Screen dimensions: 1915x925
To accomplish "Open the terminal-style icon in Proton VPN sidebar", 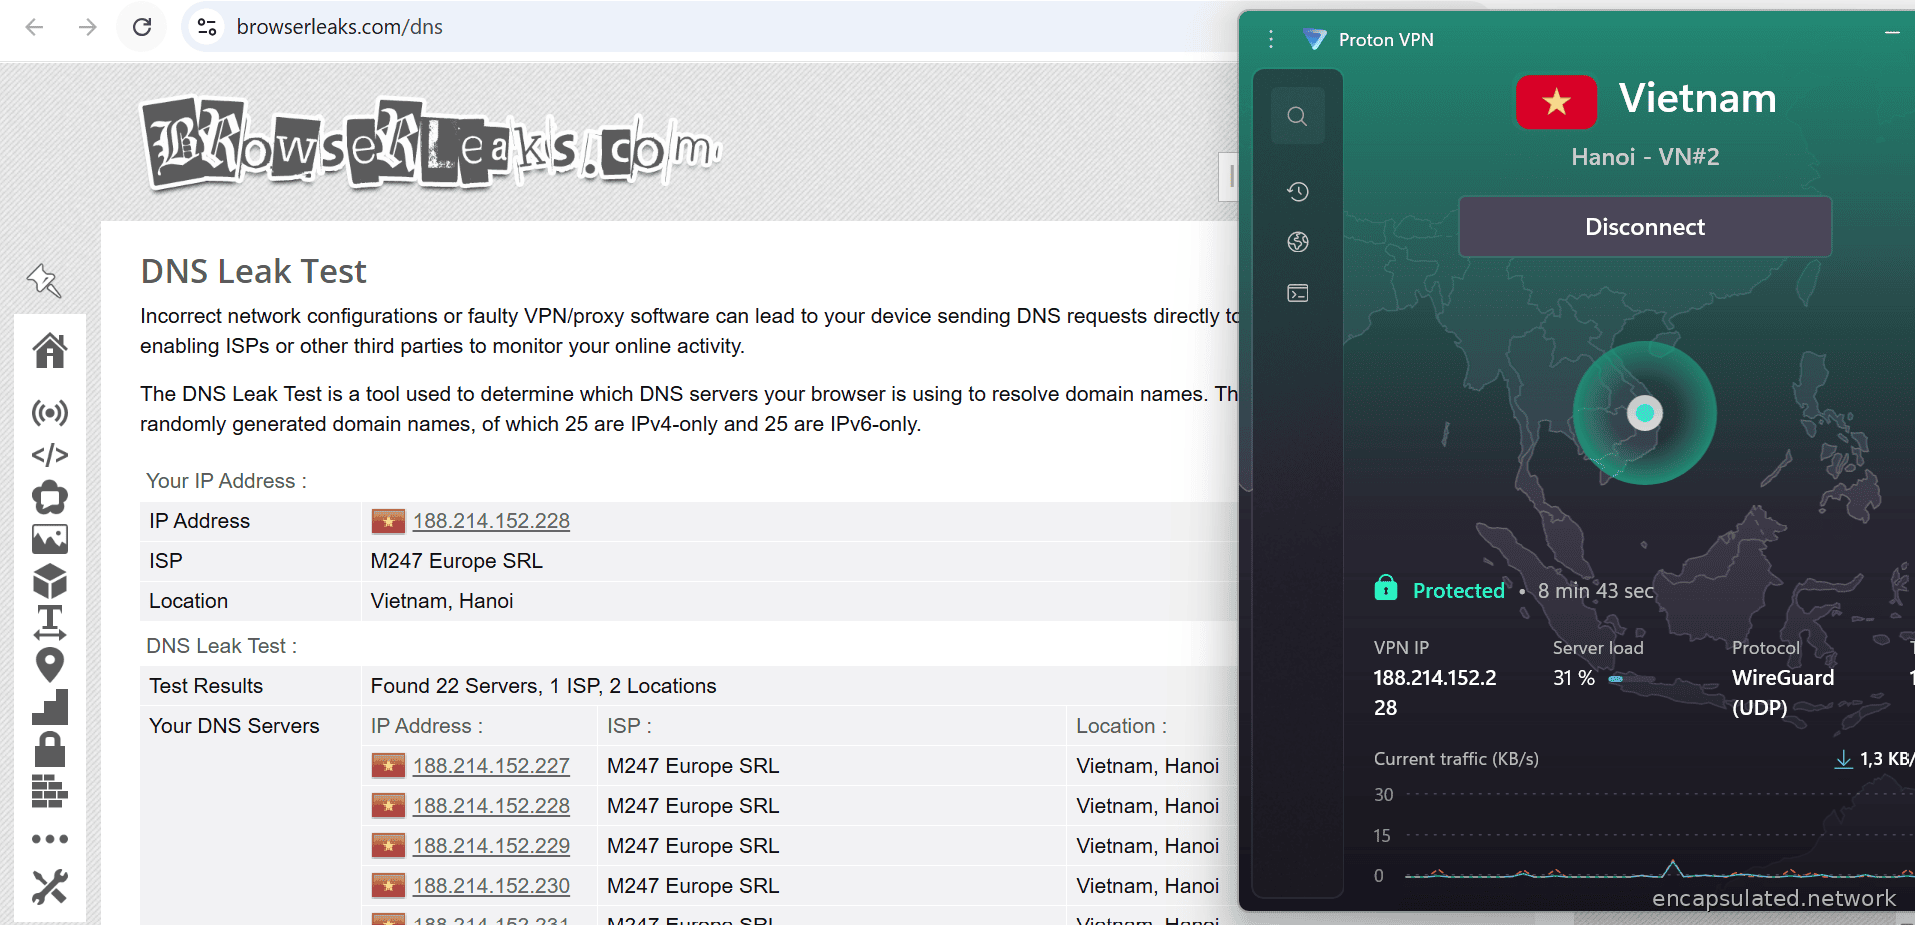I will click(1298, 293).
